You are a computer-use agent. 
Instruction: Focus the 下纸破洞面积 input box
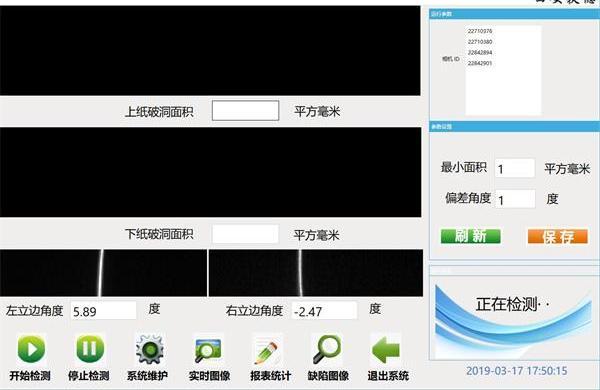[x=245, y=234]
